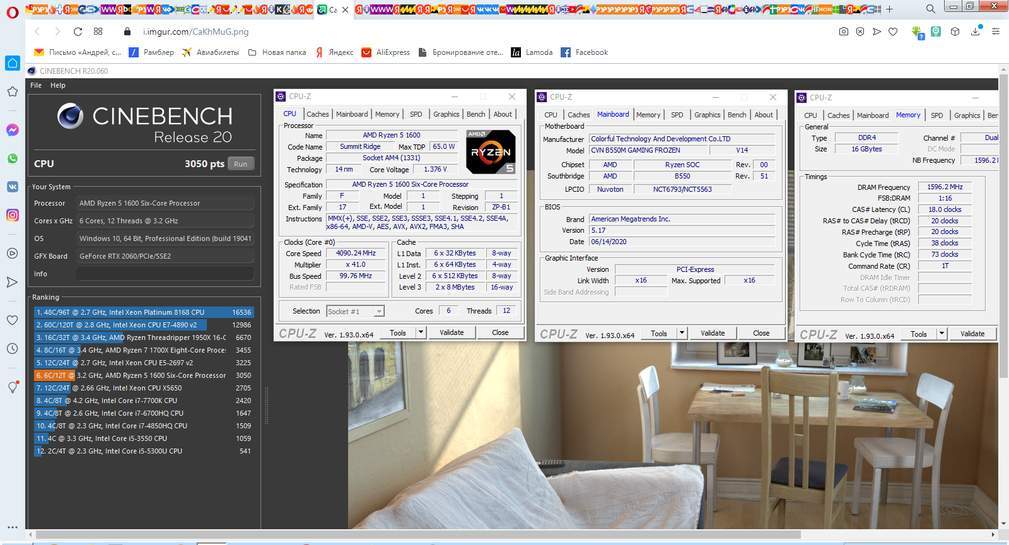1009x545 pixels.
Task: Open the Opera main menu logo
Action: 12,12
